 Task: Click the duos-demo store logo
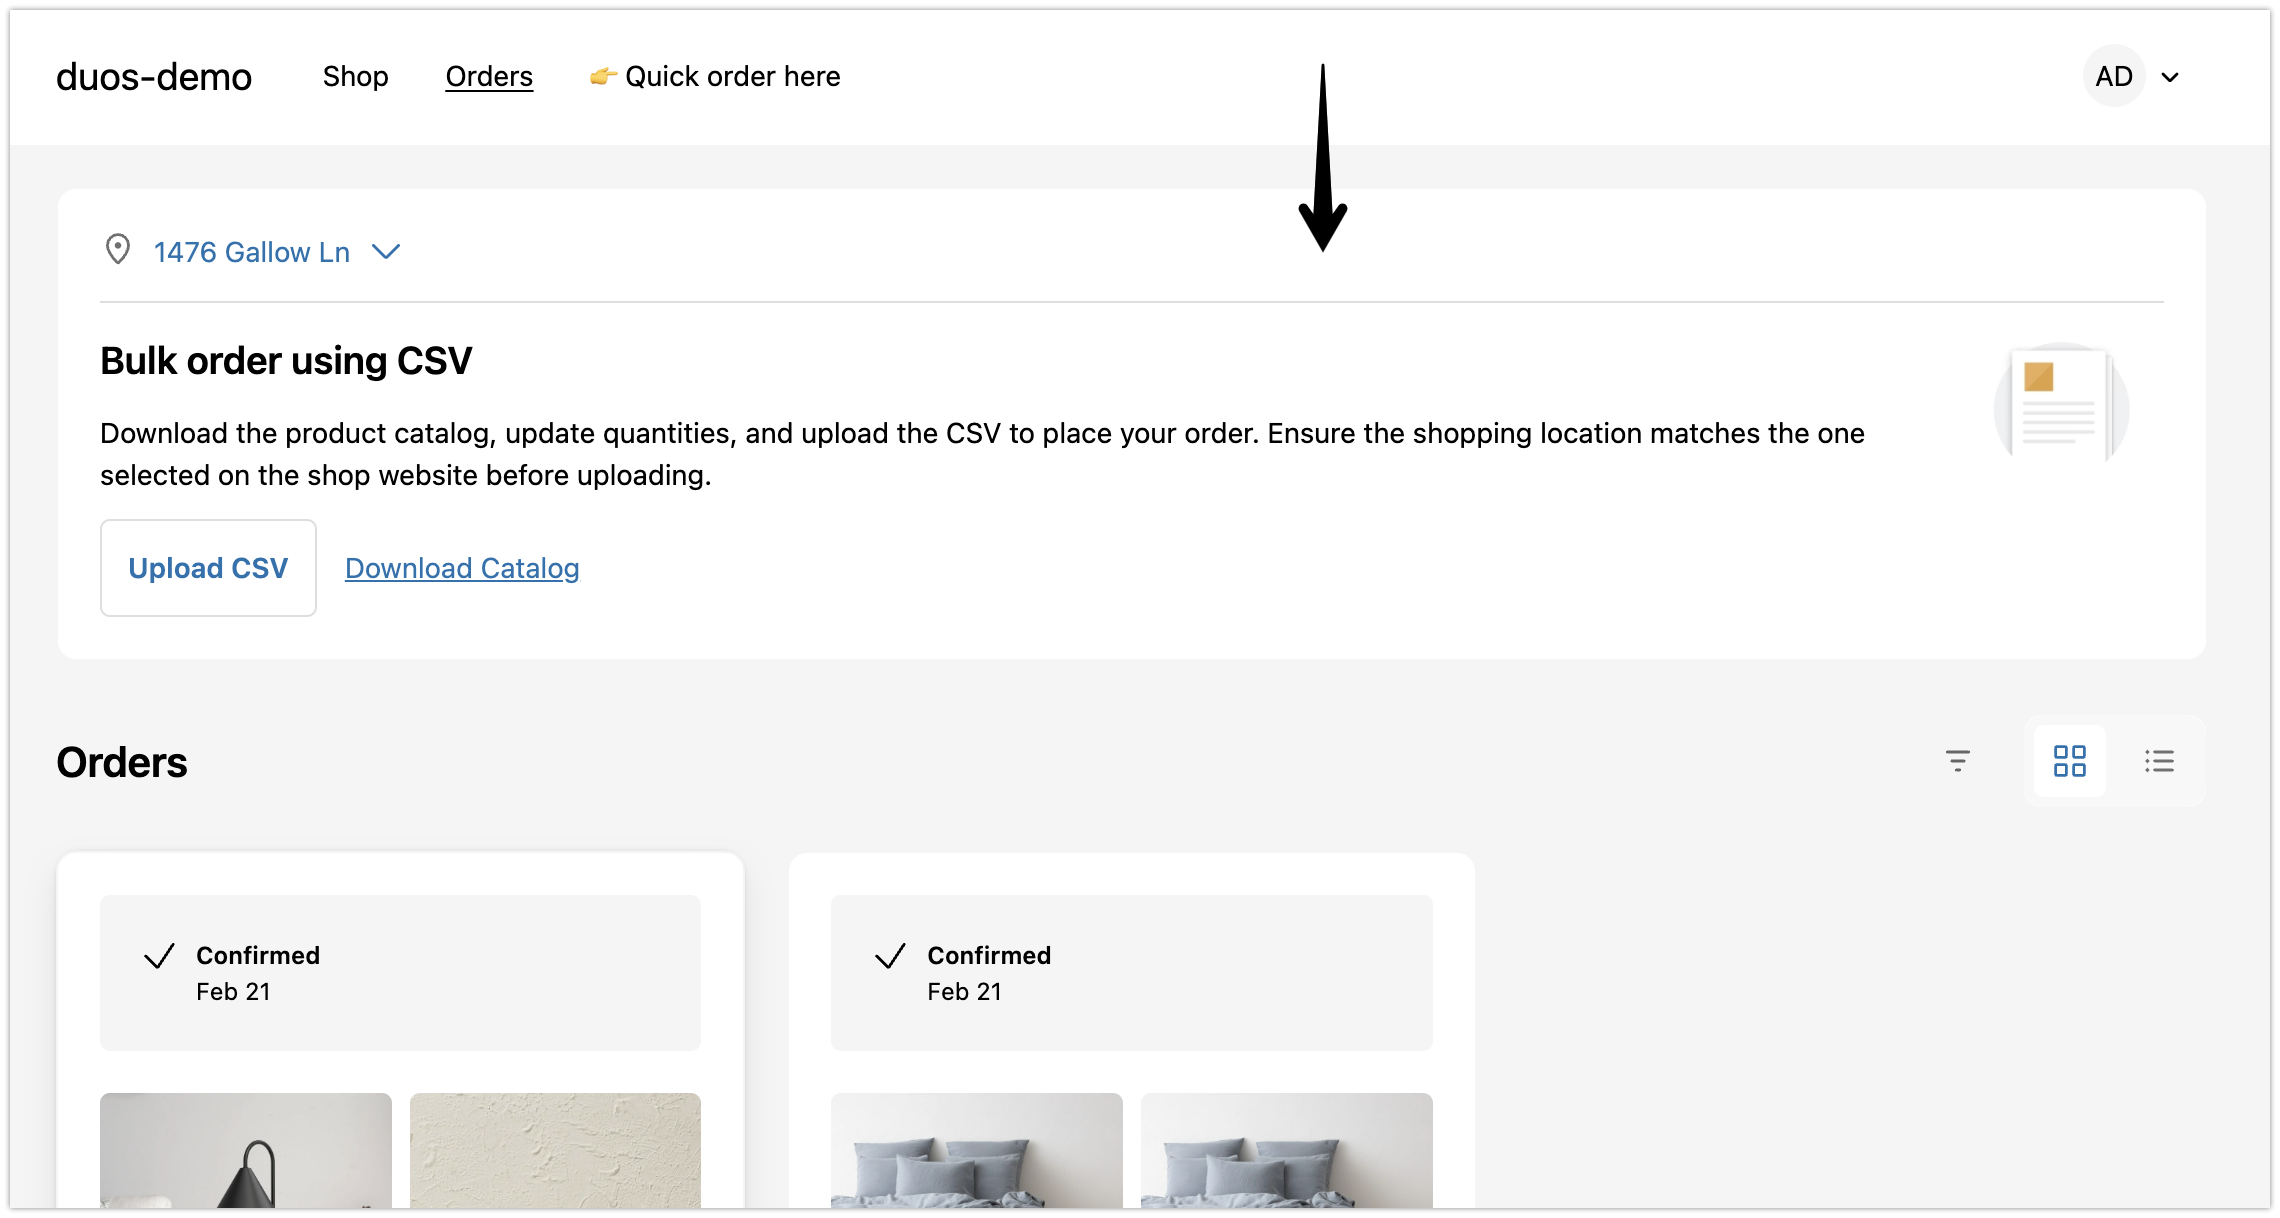[154, 77]
